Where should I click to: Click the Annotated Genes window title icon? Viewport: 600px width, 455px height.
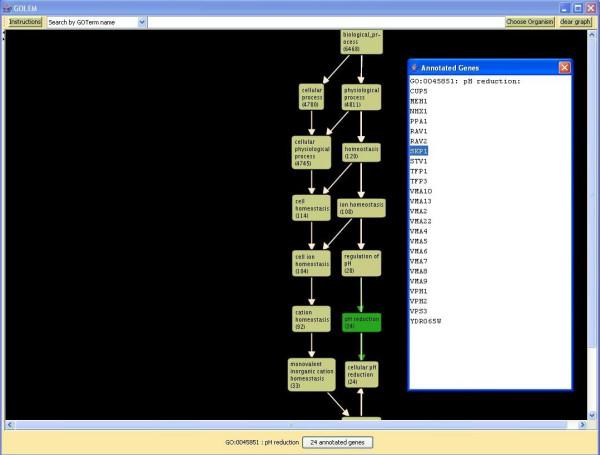(x=416, y=67)
